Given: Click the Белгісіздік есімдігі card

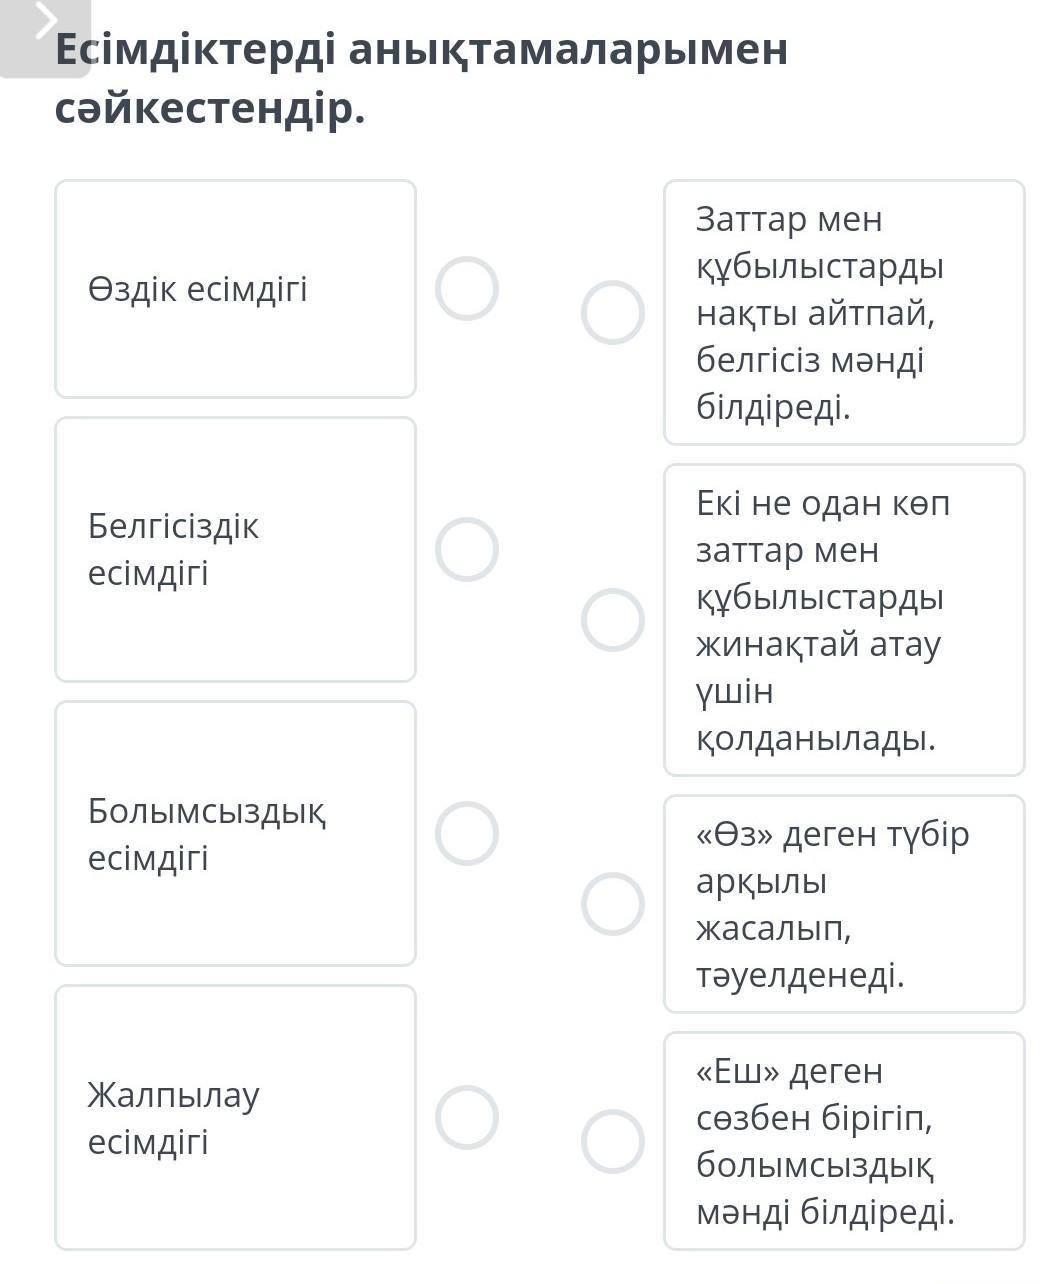Looking at the screenshot, I should [235, 549].
